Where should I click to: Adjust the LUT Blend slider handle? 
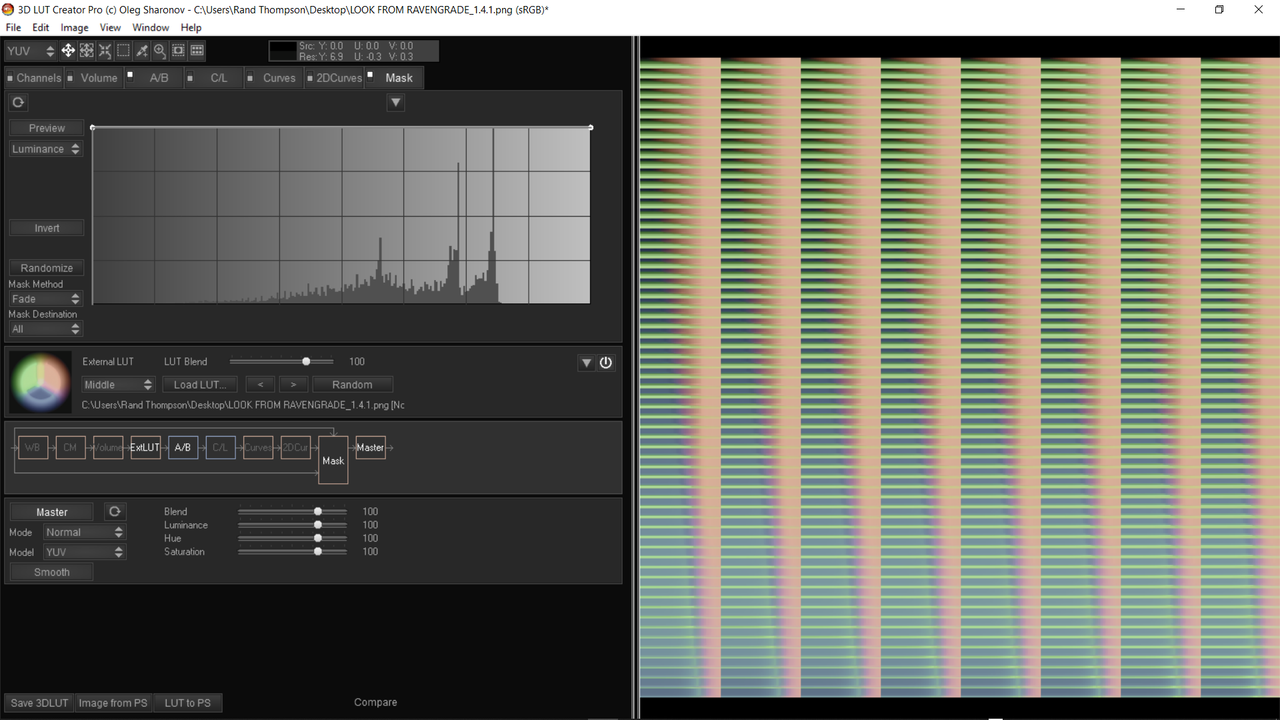[306, 361]
